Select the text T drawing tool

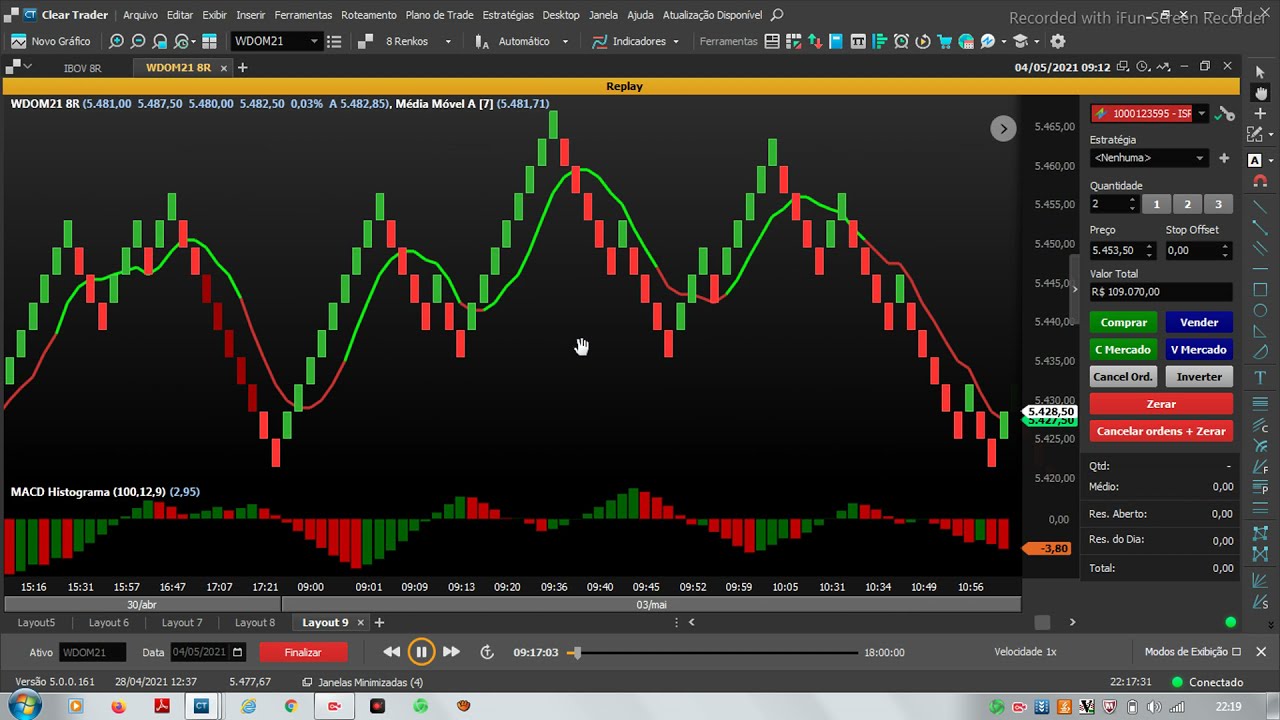(x=1260, y=376)
